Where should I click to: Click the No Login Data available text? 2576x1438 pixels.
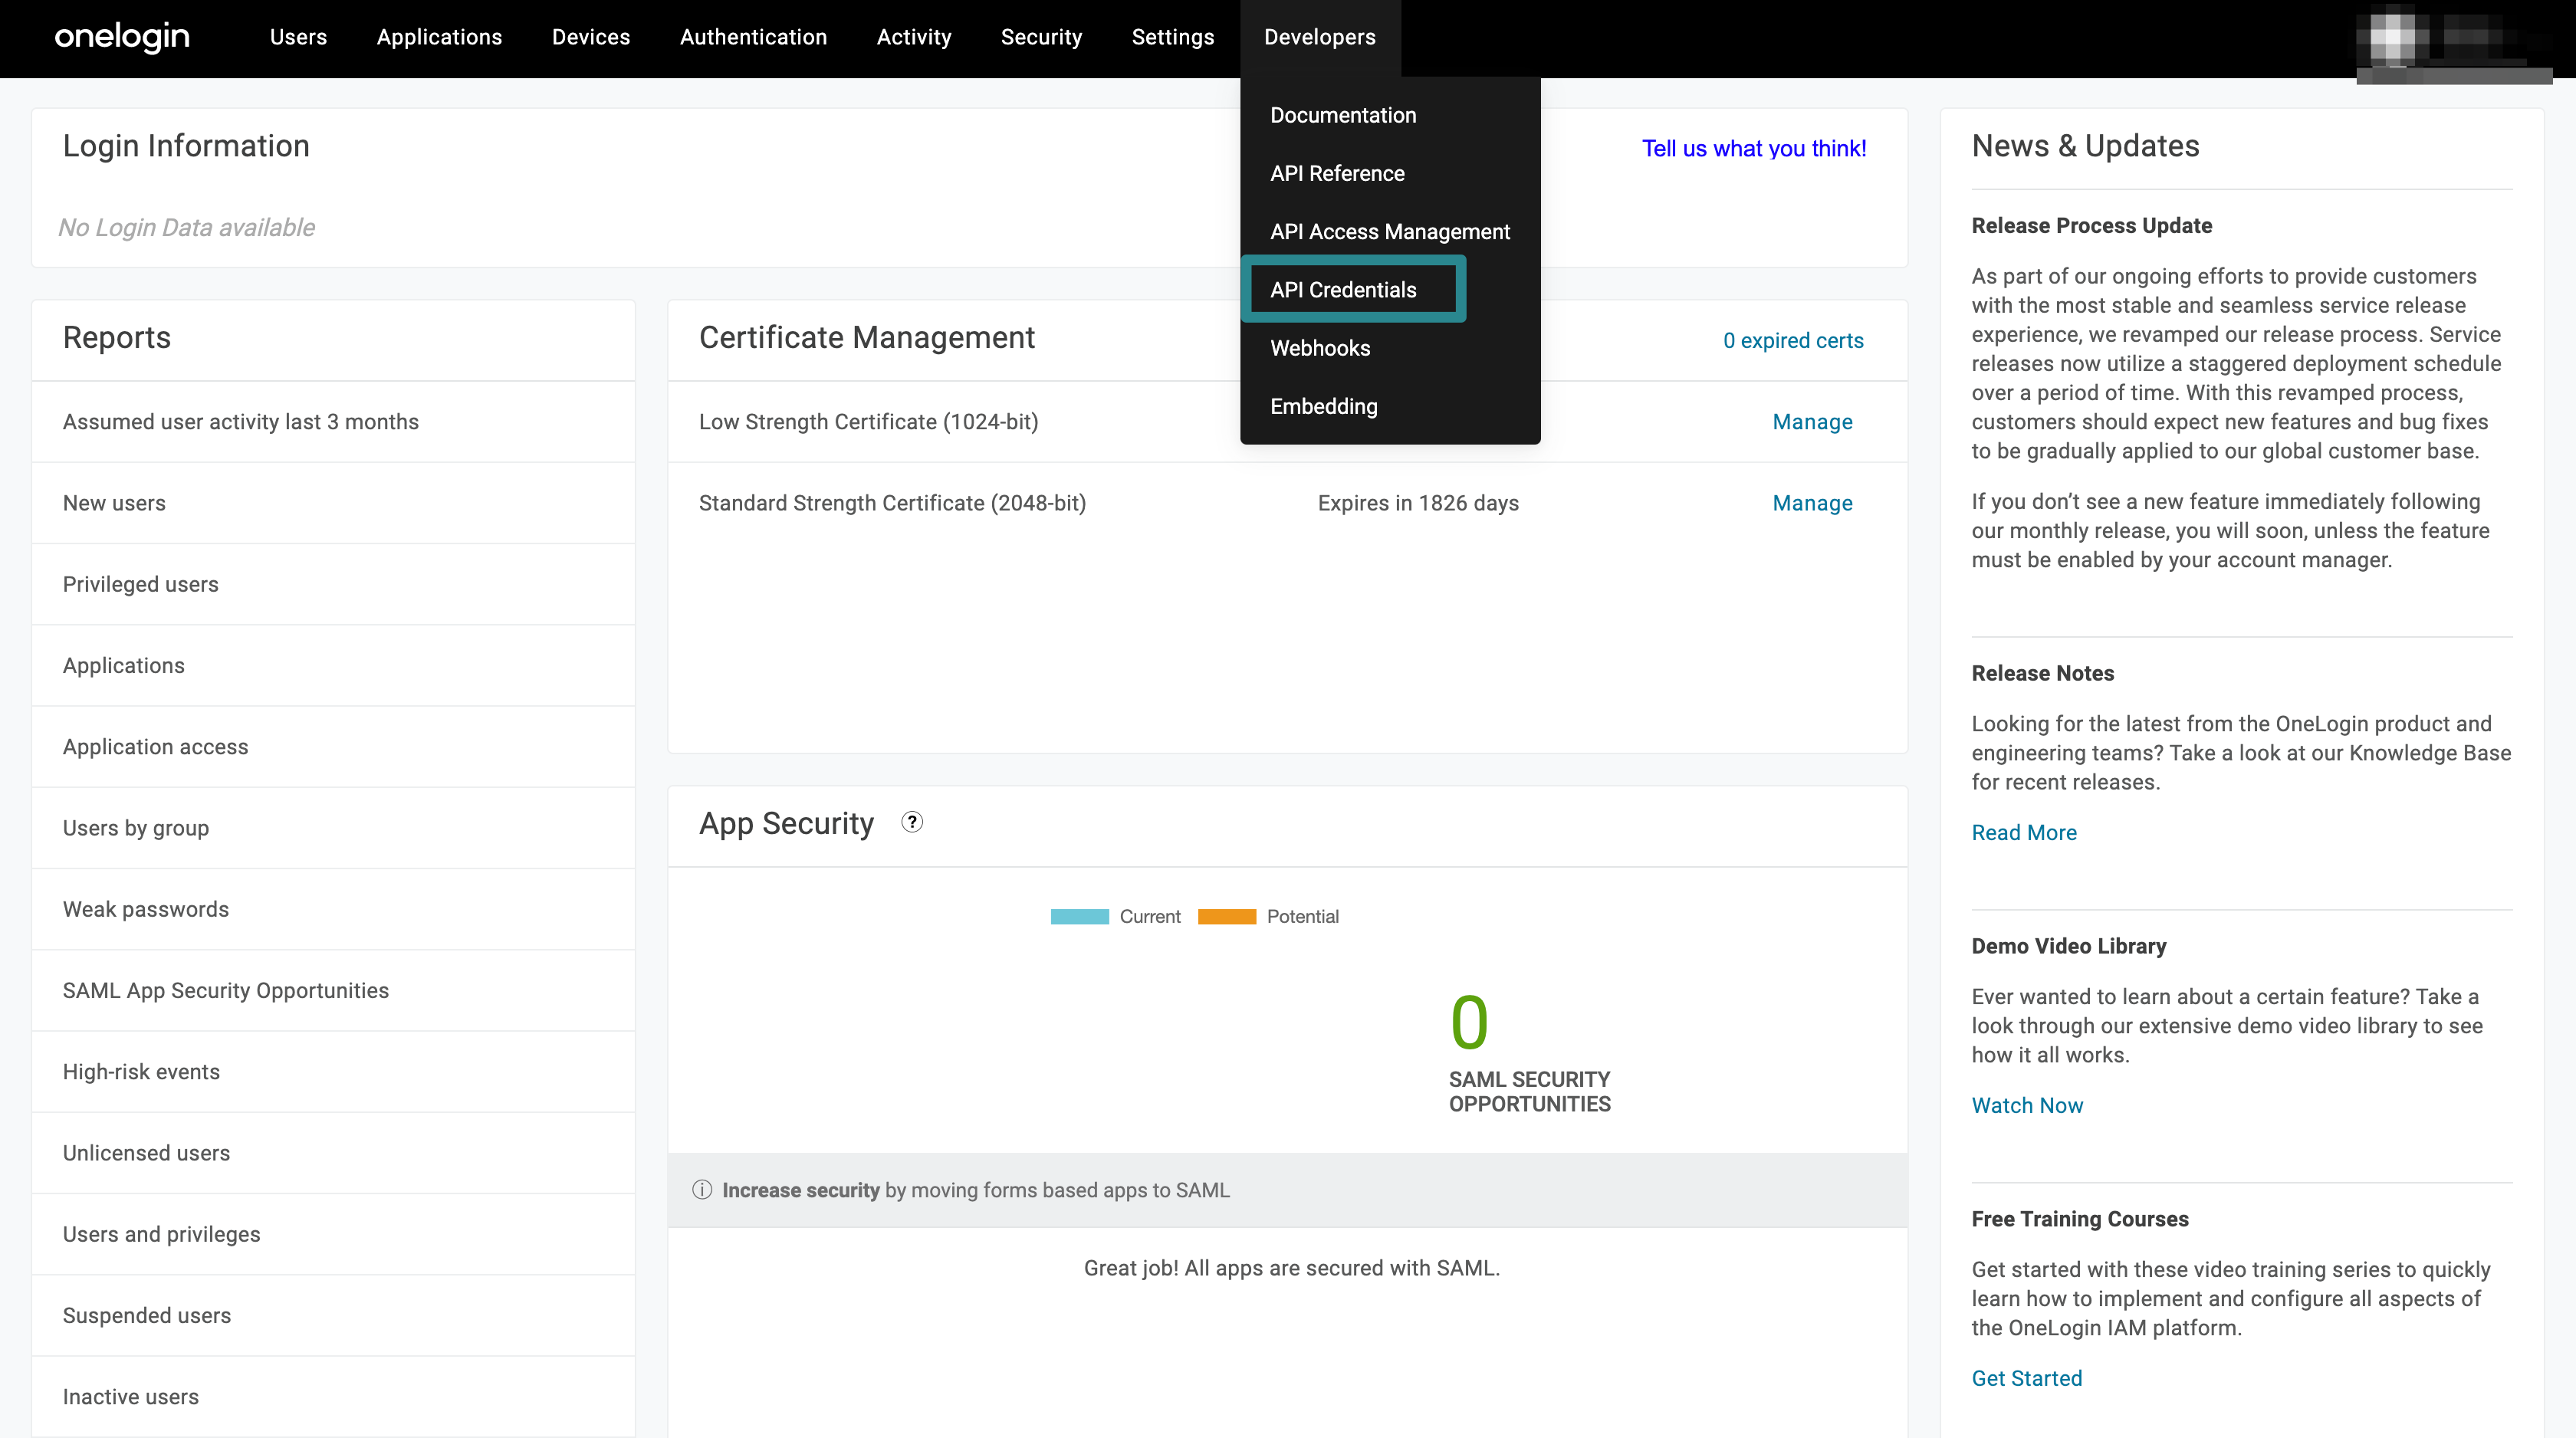click(x=186, y=227)
